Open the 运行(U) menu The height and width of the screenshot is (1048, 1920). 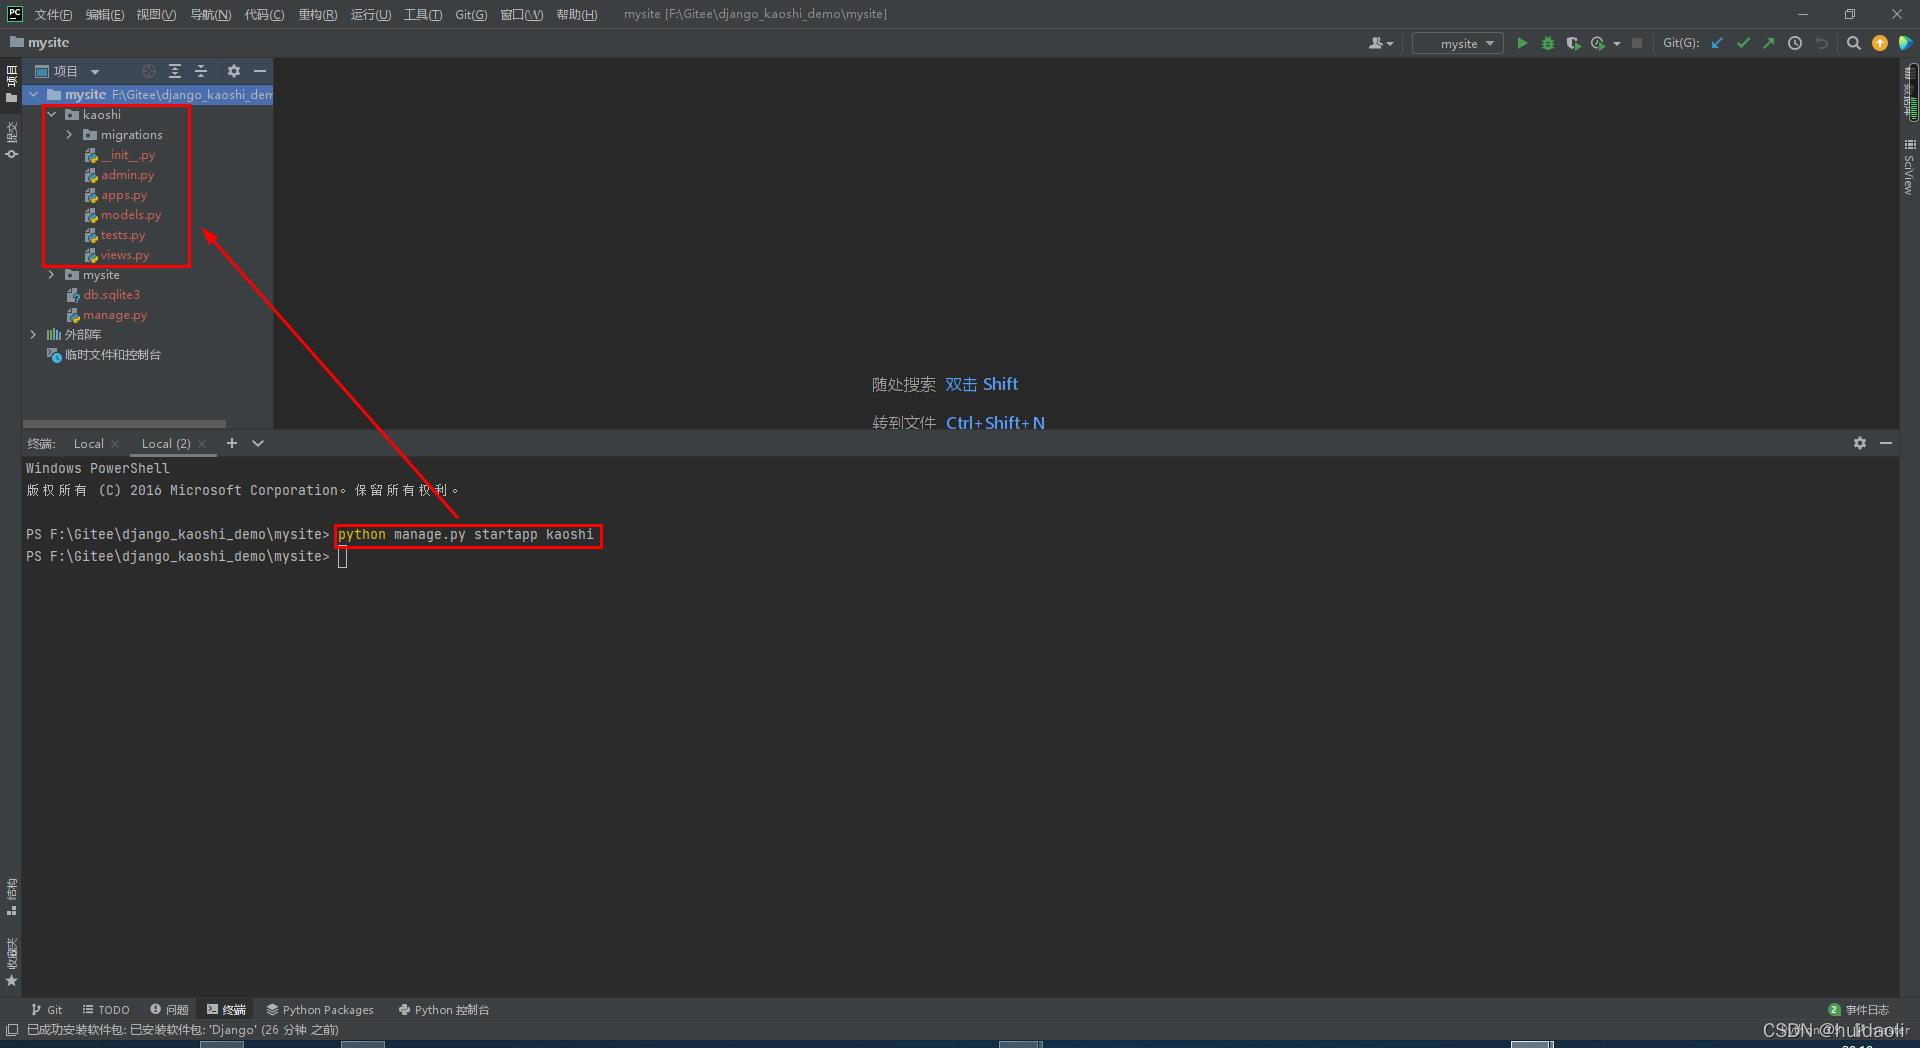point(371,14)
